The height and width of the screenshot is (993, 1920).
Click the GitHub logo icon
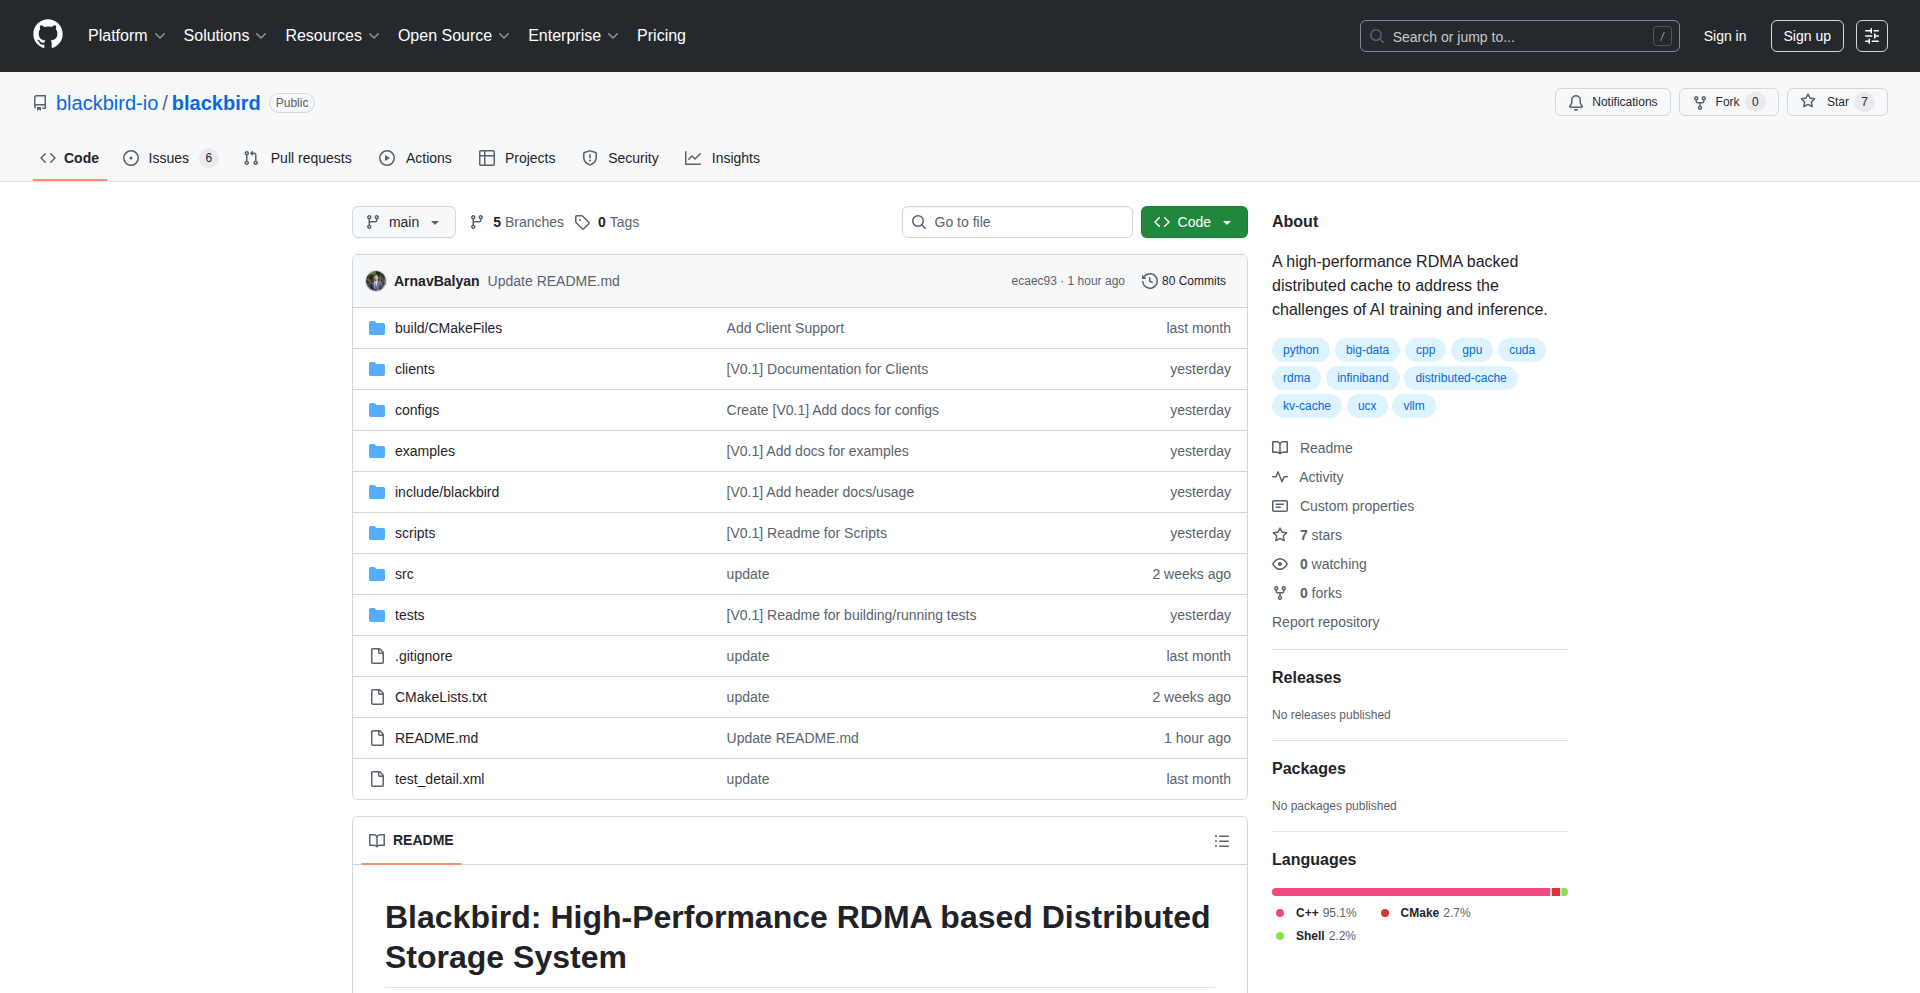click(48, 35)
